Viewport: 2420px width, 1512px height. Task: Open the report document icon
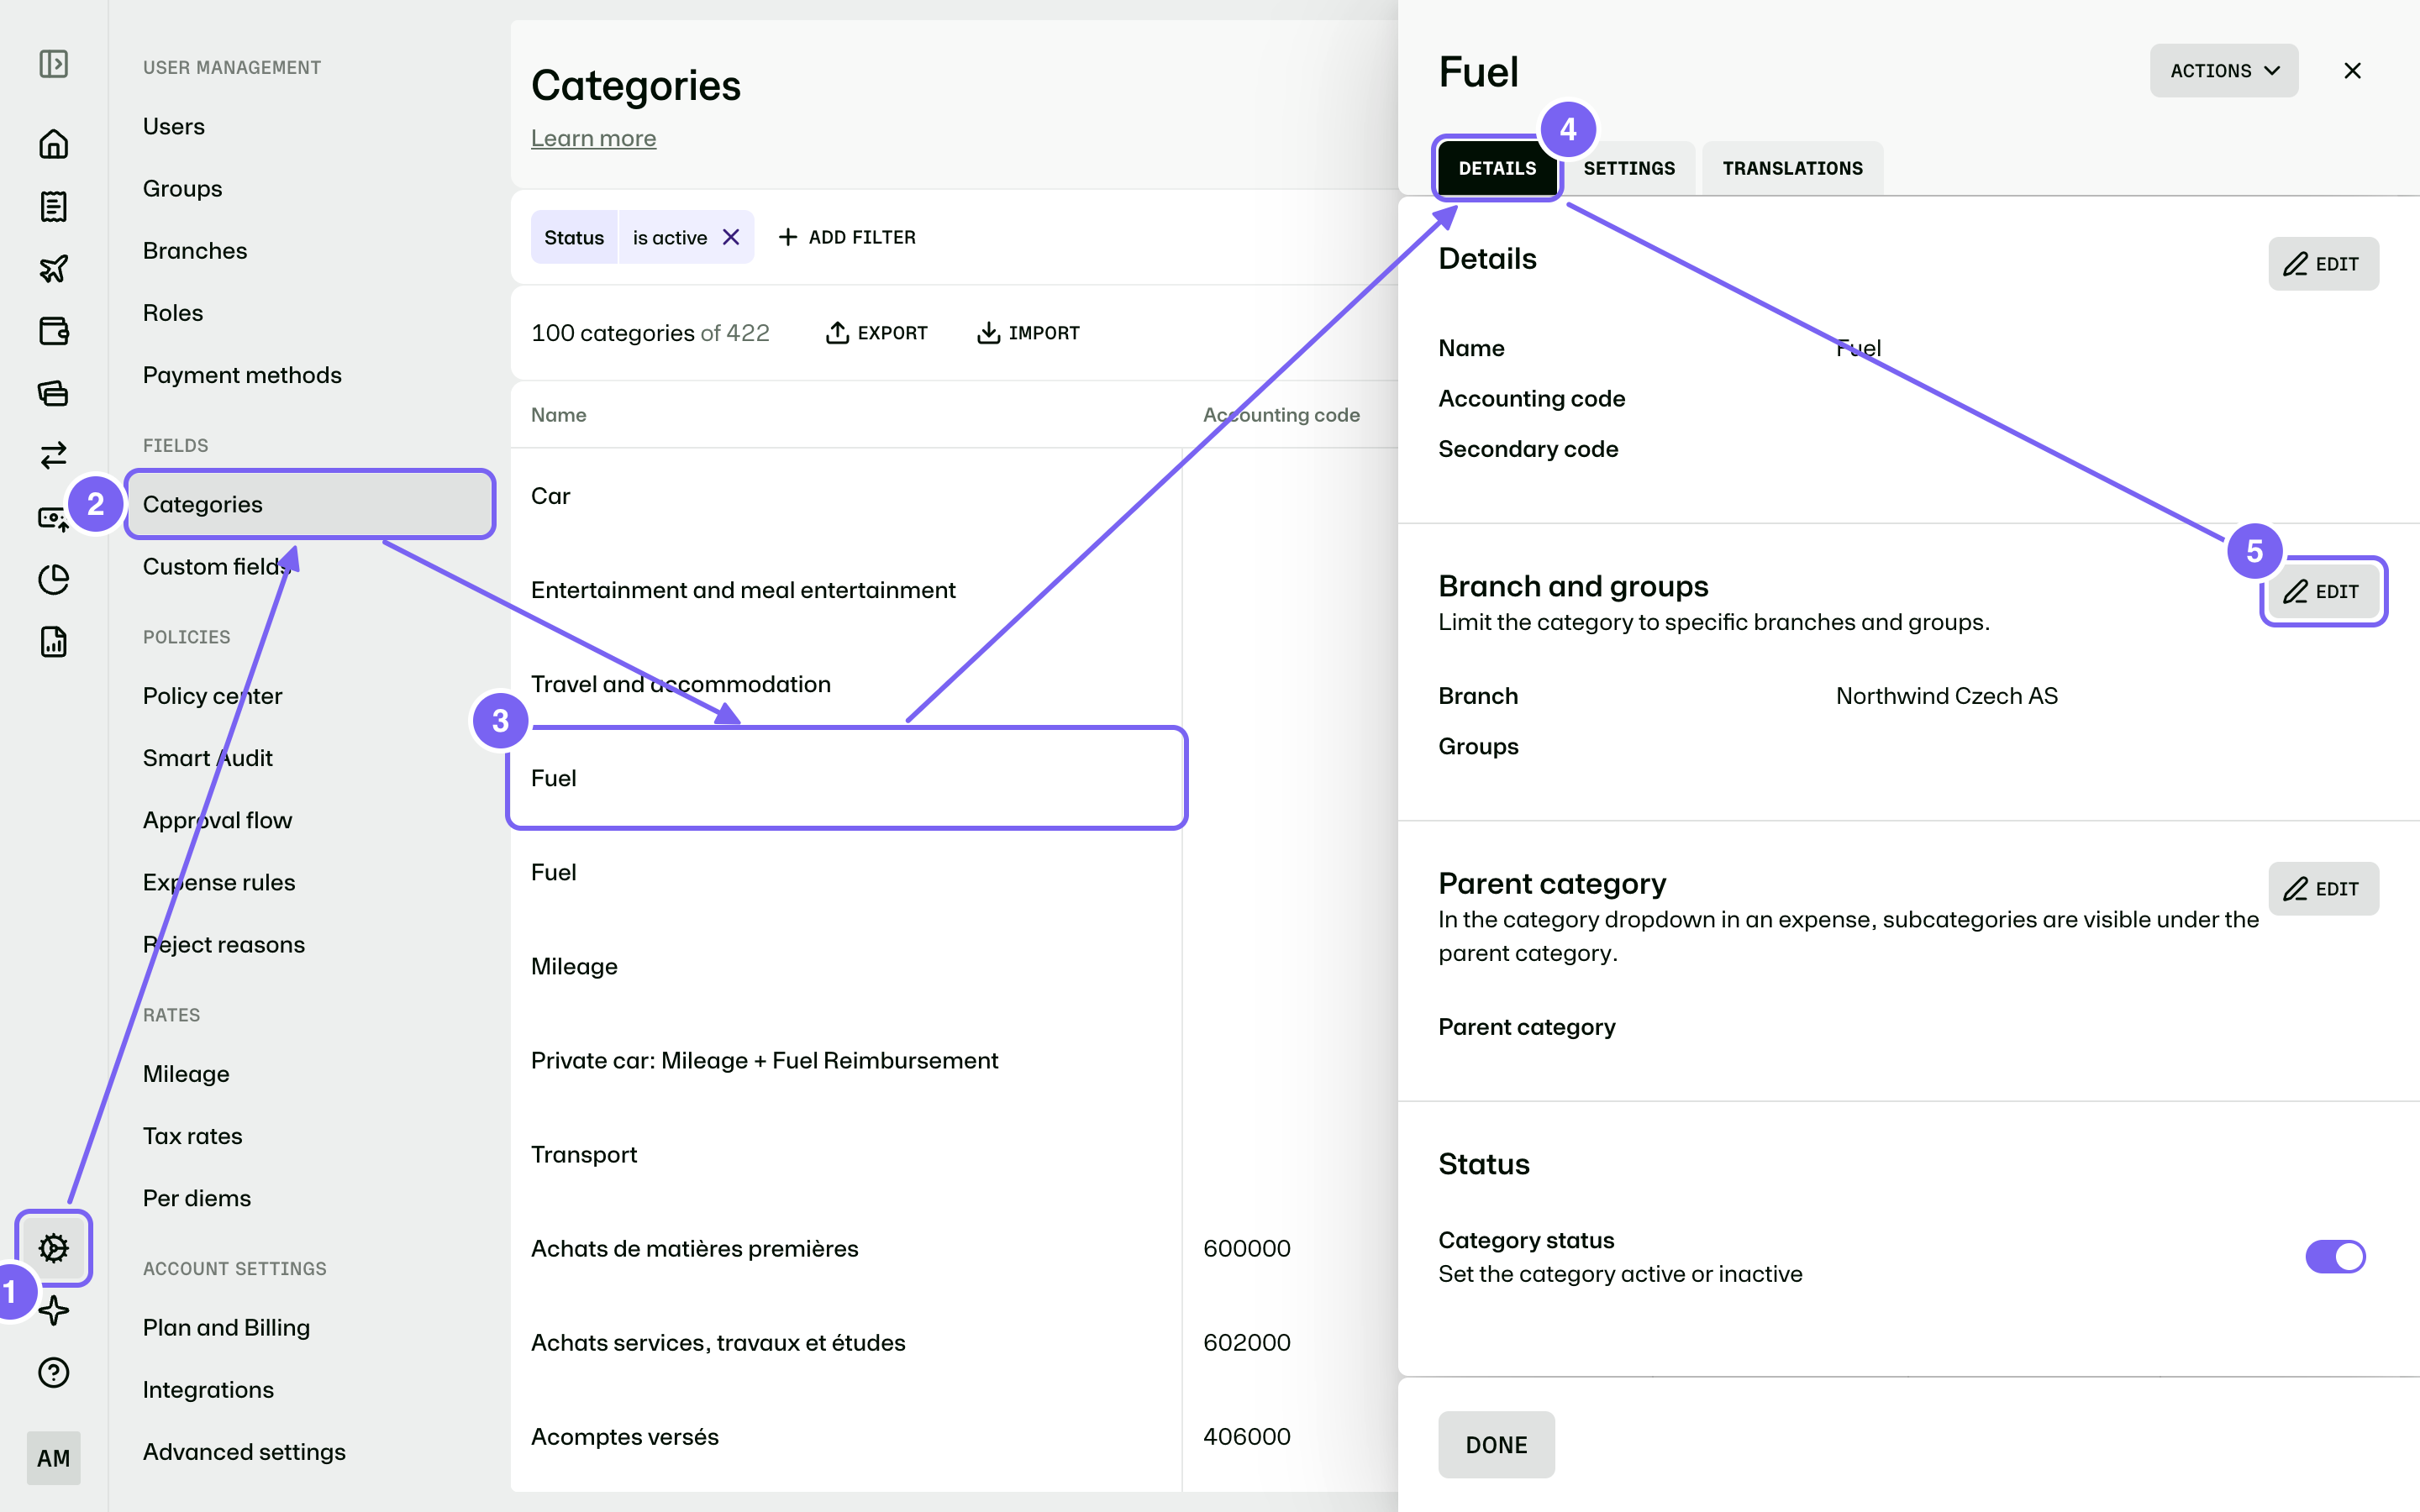[x=53, y=641]
